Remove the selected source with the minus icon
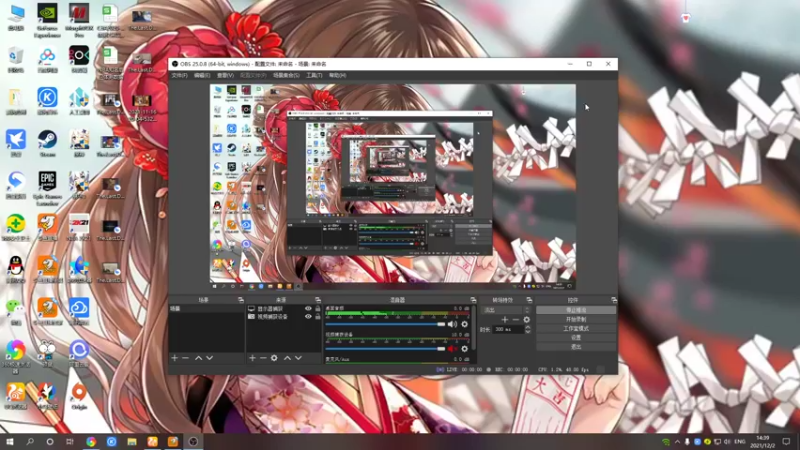800x450 pixels. click(x=263, y=358)
